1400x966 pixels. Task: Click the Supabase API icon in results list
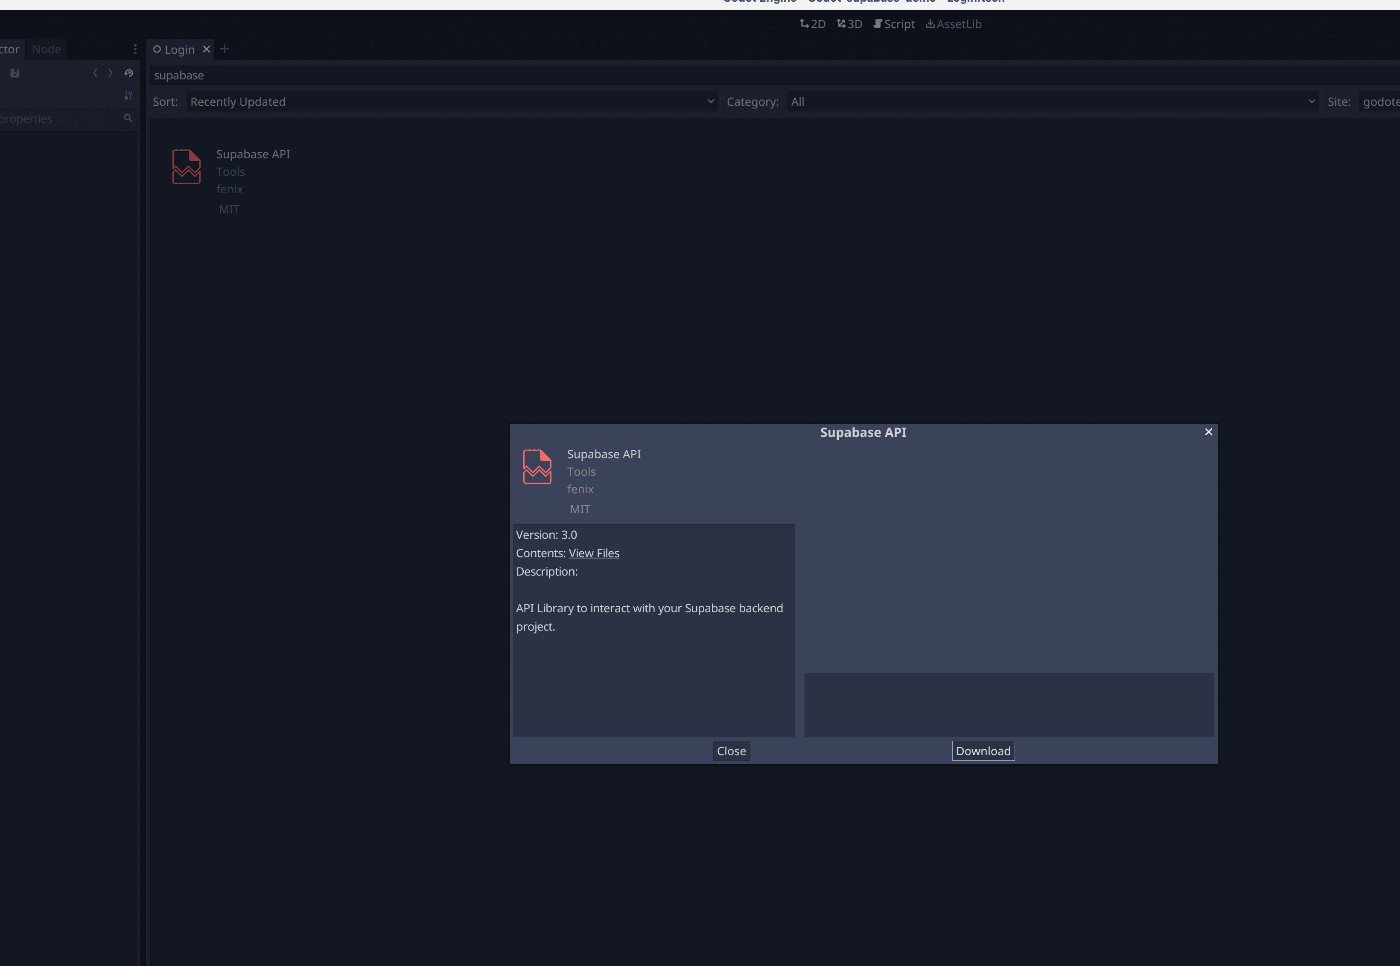(x=187, y=167)
